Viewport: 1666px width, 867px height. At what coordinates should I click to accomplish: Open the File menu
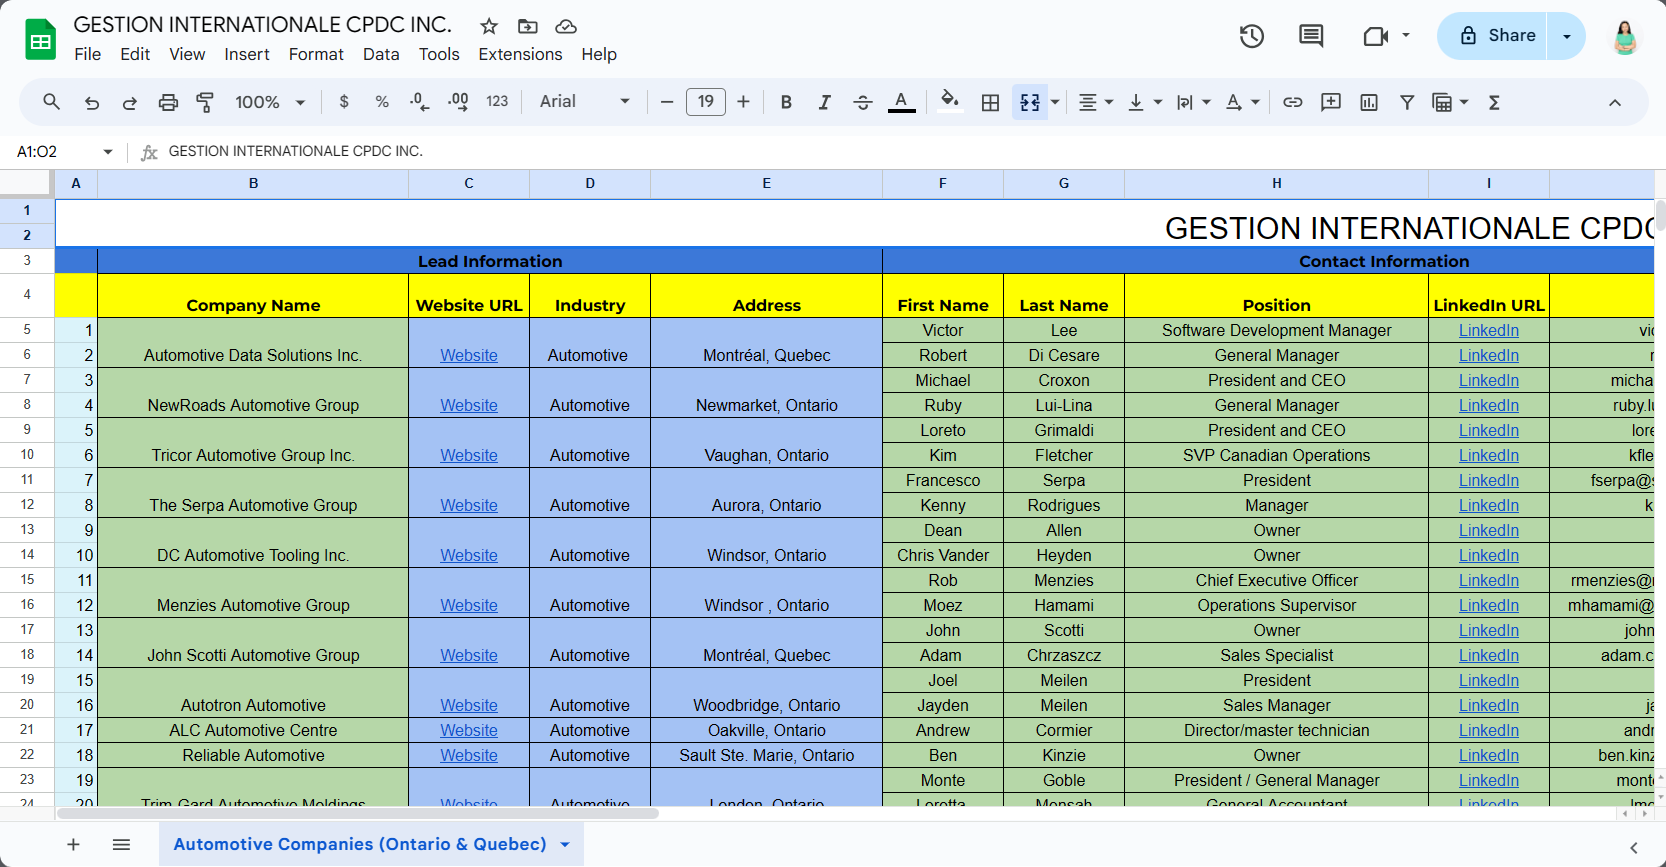[x=88, y=54]
